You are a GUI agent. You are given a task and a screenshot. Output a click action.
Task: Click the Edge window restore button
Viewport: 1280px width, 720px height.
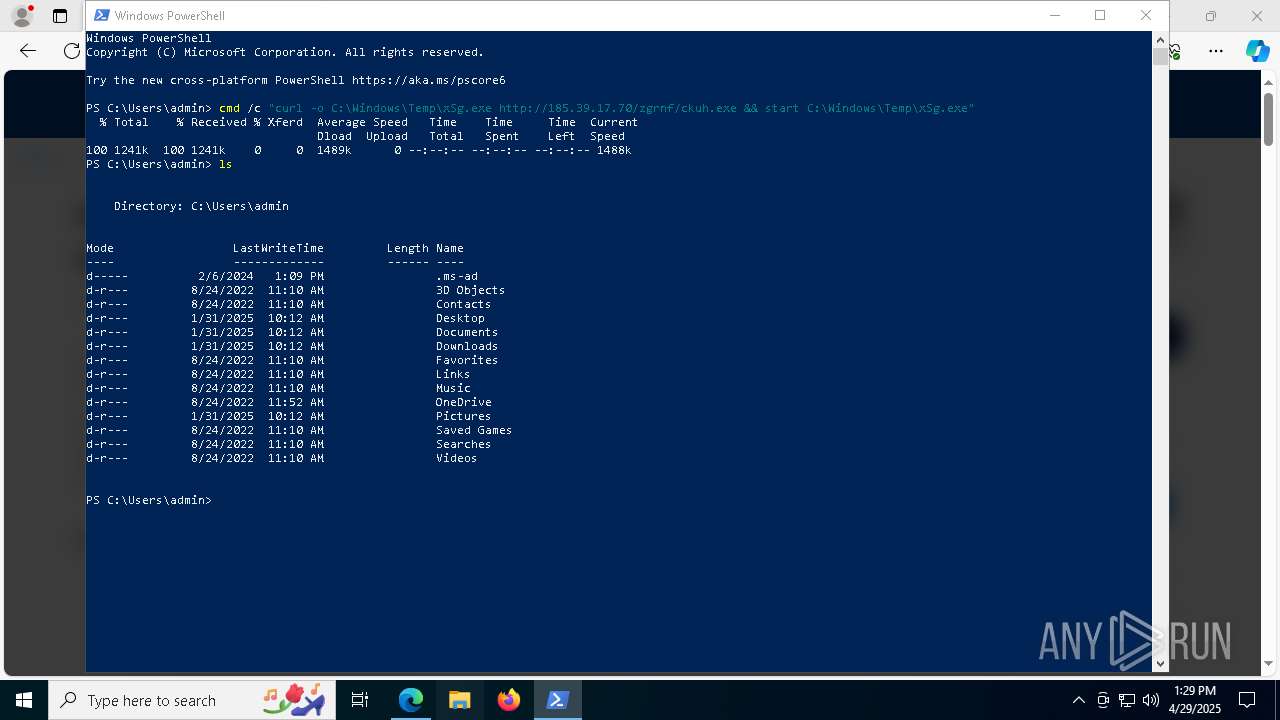1211,16
